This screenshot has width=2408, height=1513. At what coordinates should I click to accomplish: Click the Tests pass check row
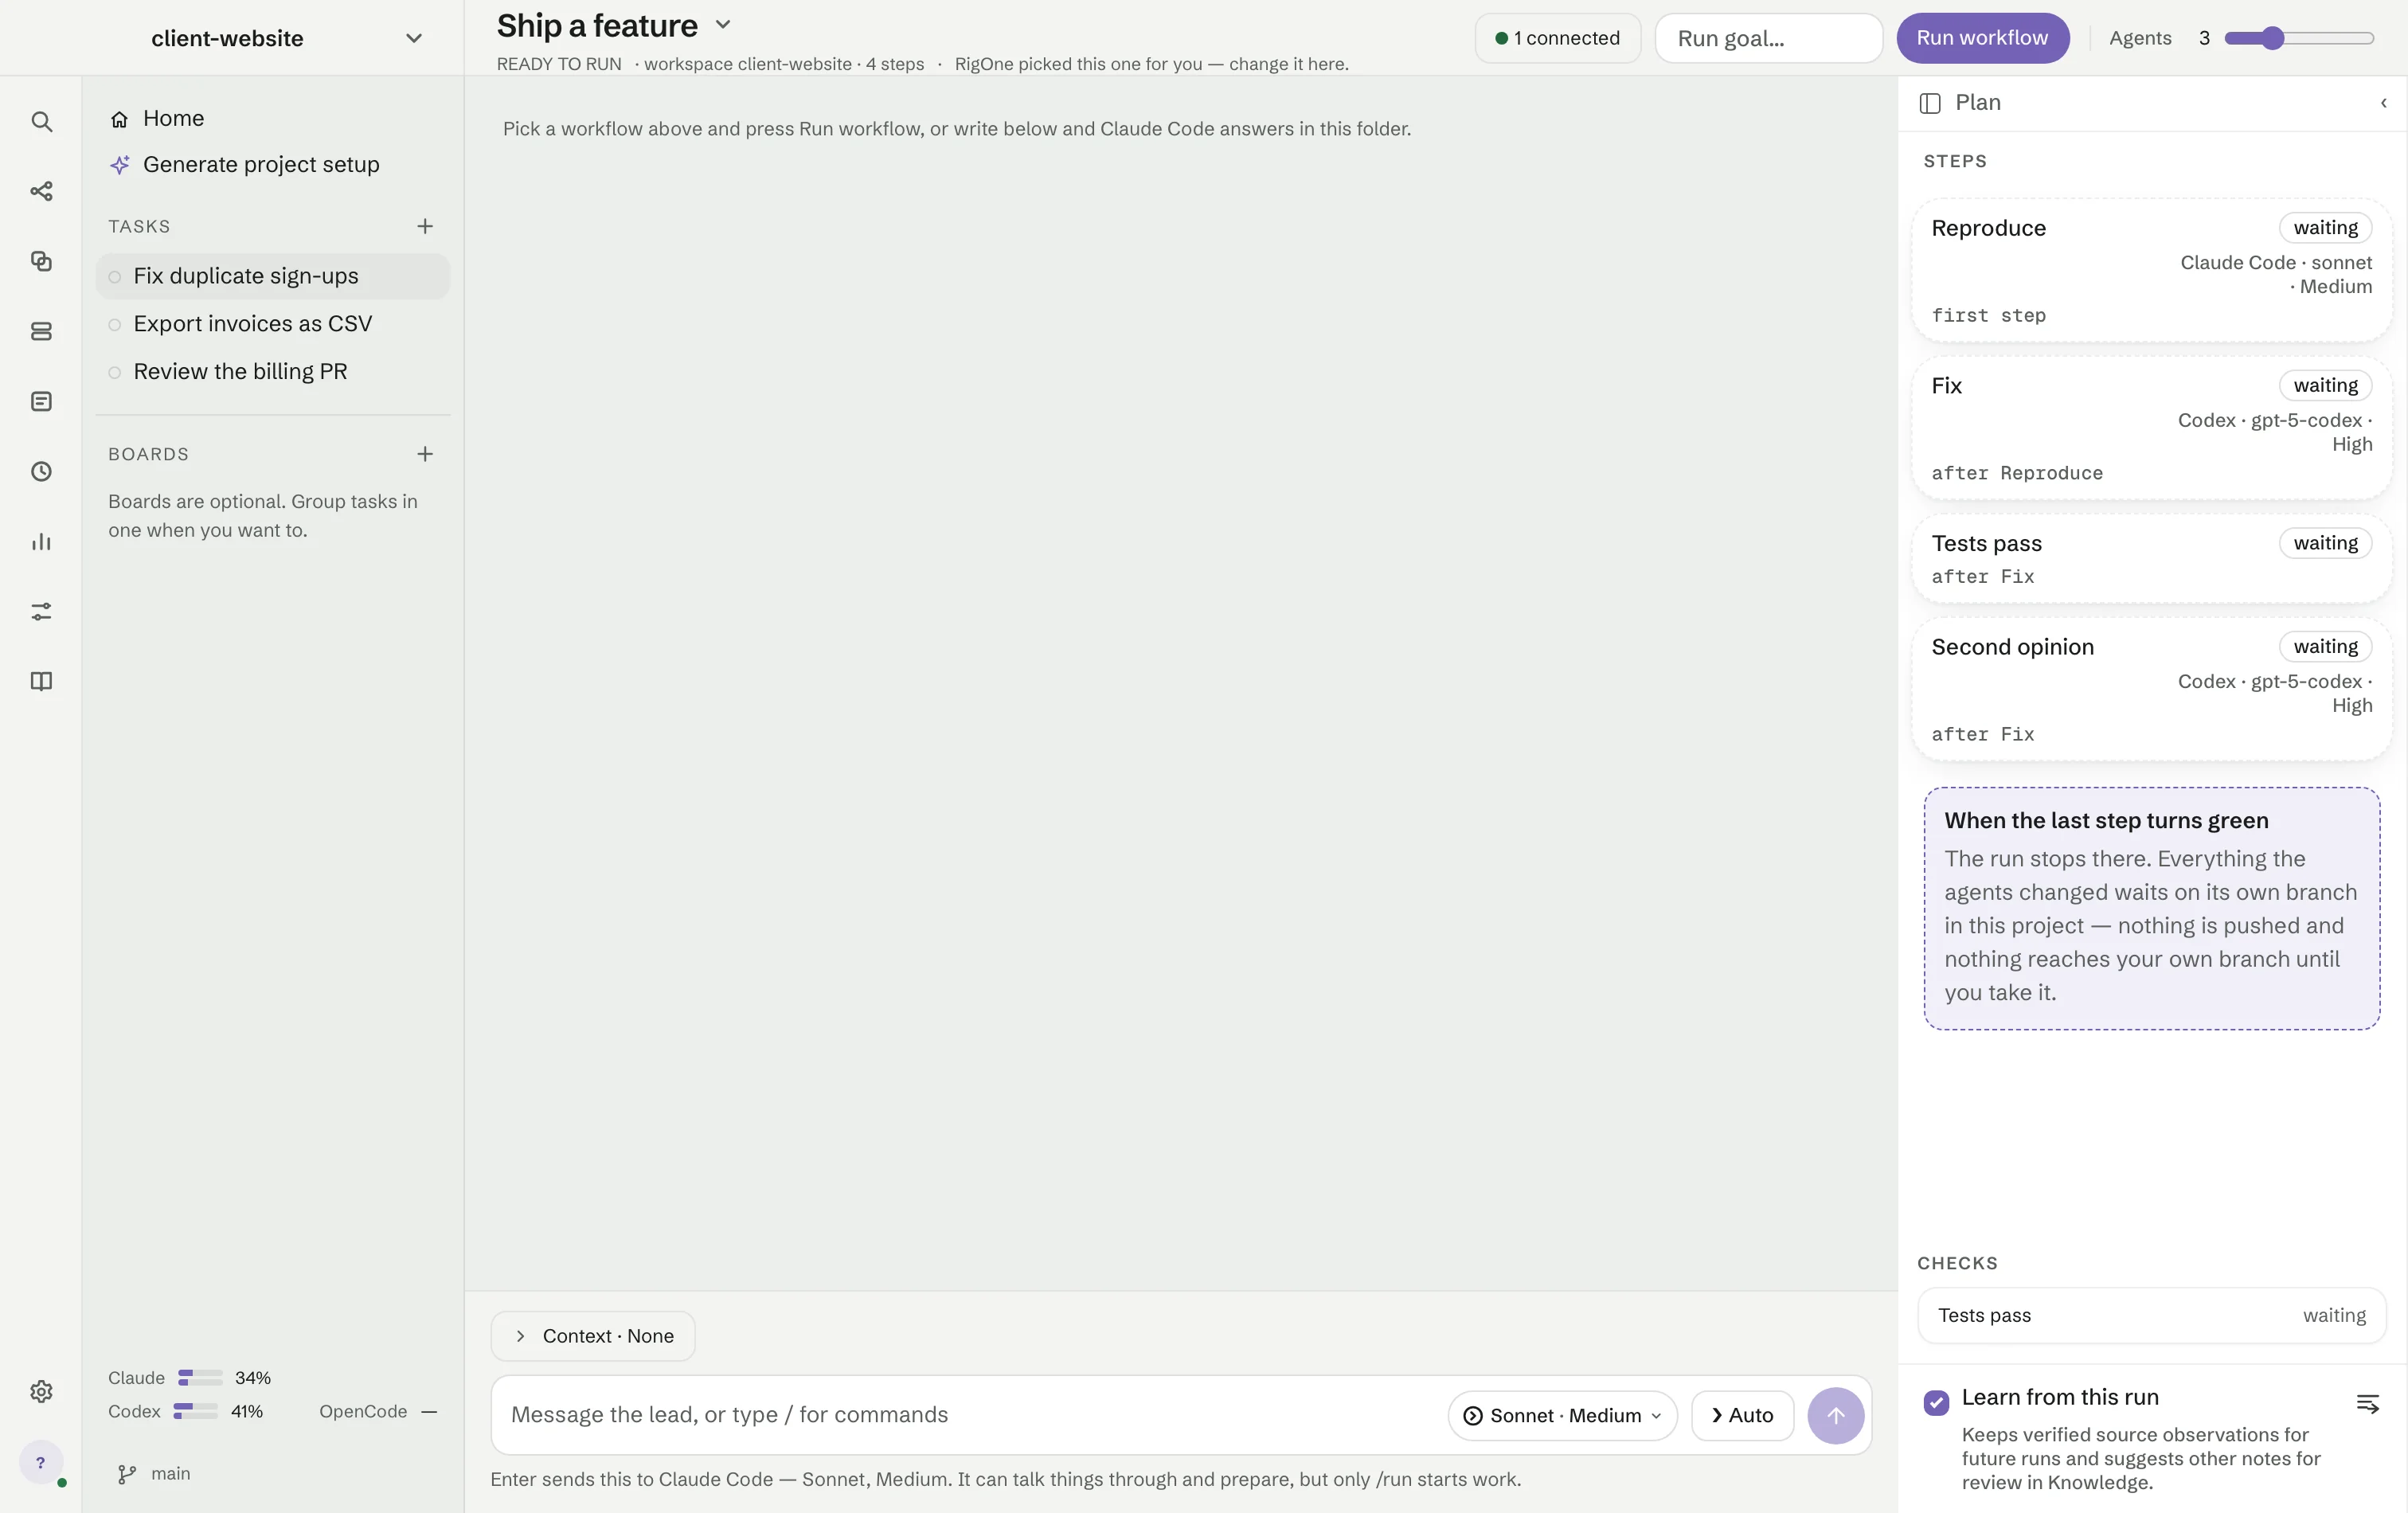(2151, 1316)
